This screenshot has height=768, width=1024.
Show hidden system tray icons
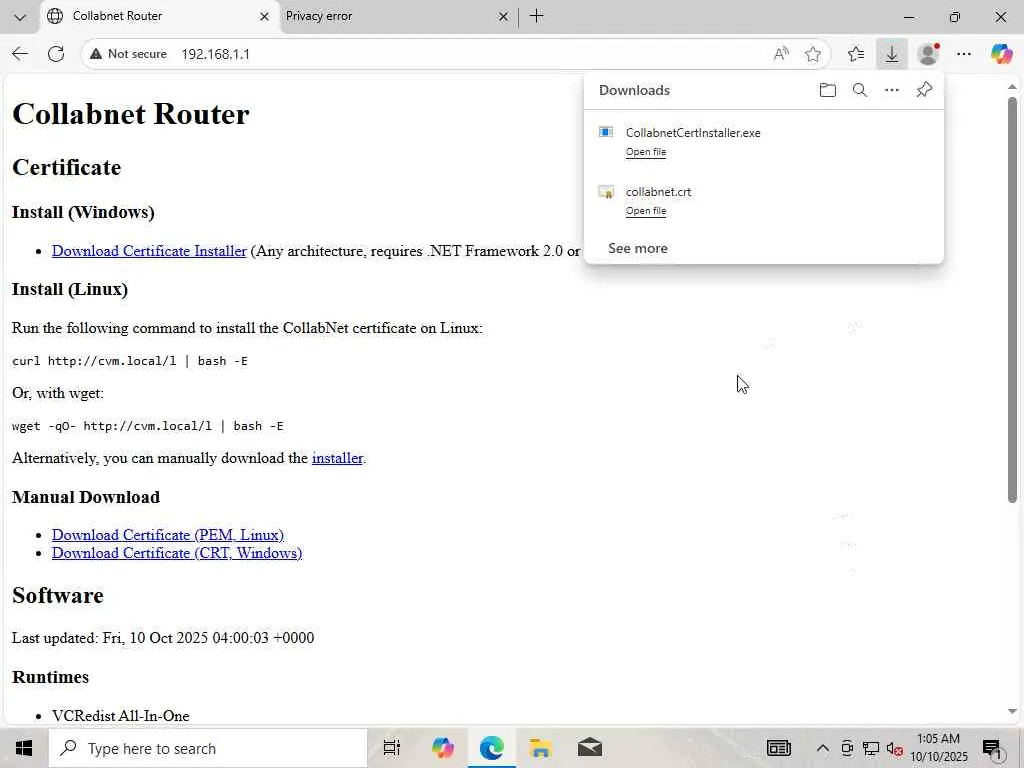tap(823, 748)
